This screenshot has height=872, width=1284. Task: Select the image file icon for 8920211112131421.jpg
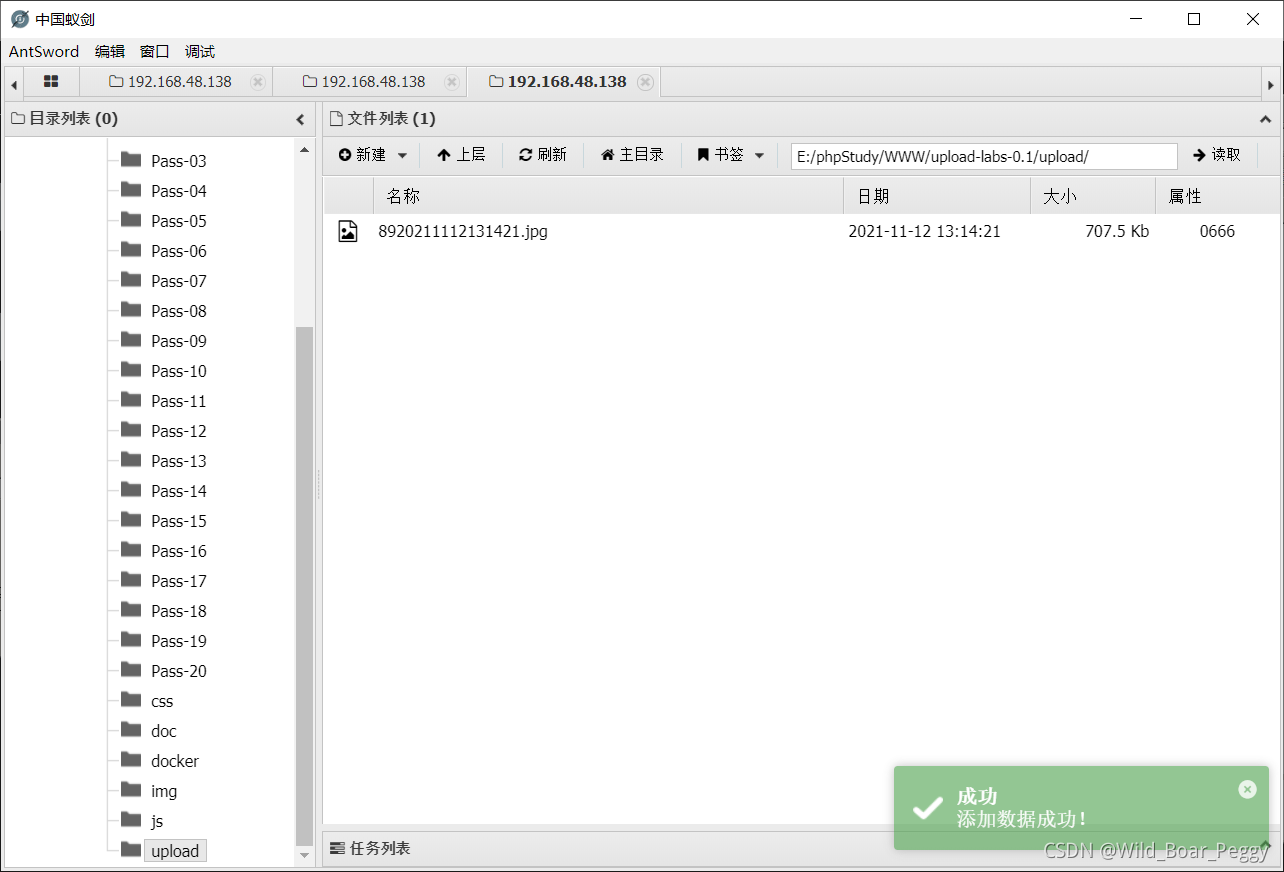(x=348, y=232)
